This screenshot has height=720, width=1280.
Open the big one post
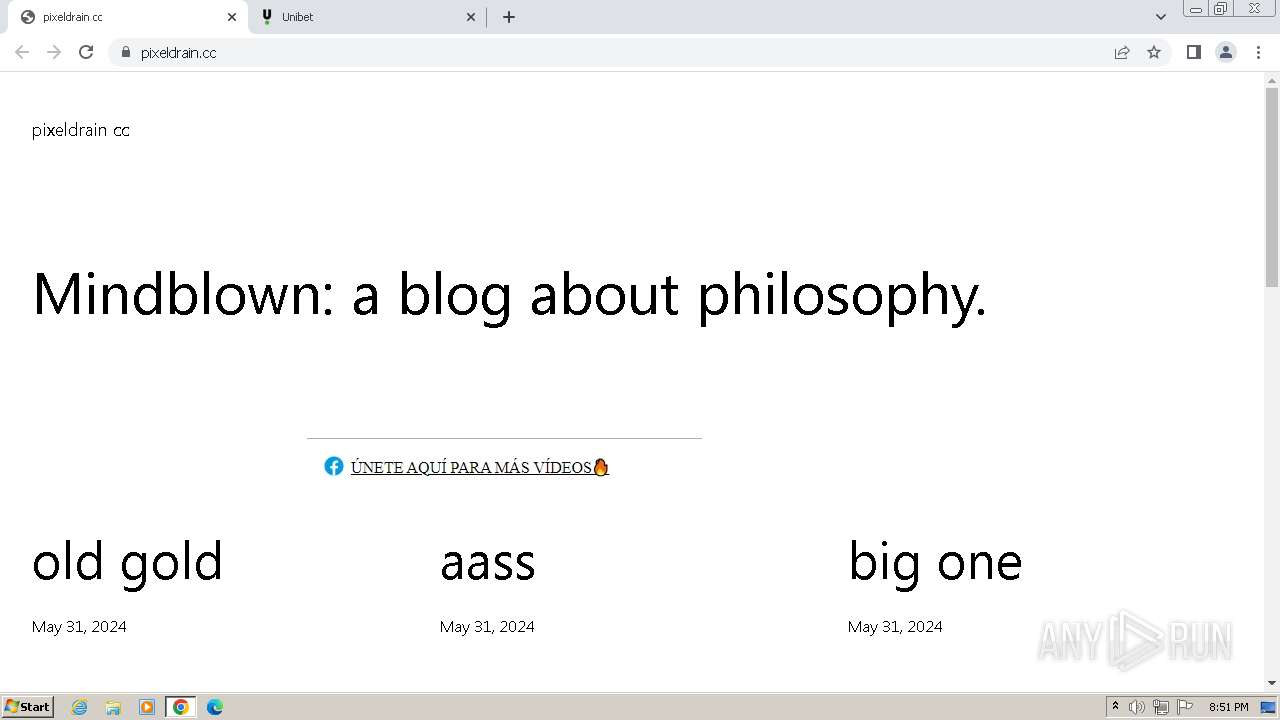click(x=935, y=562)
